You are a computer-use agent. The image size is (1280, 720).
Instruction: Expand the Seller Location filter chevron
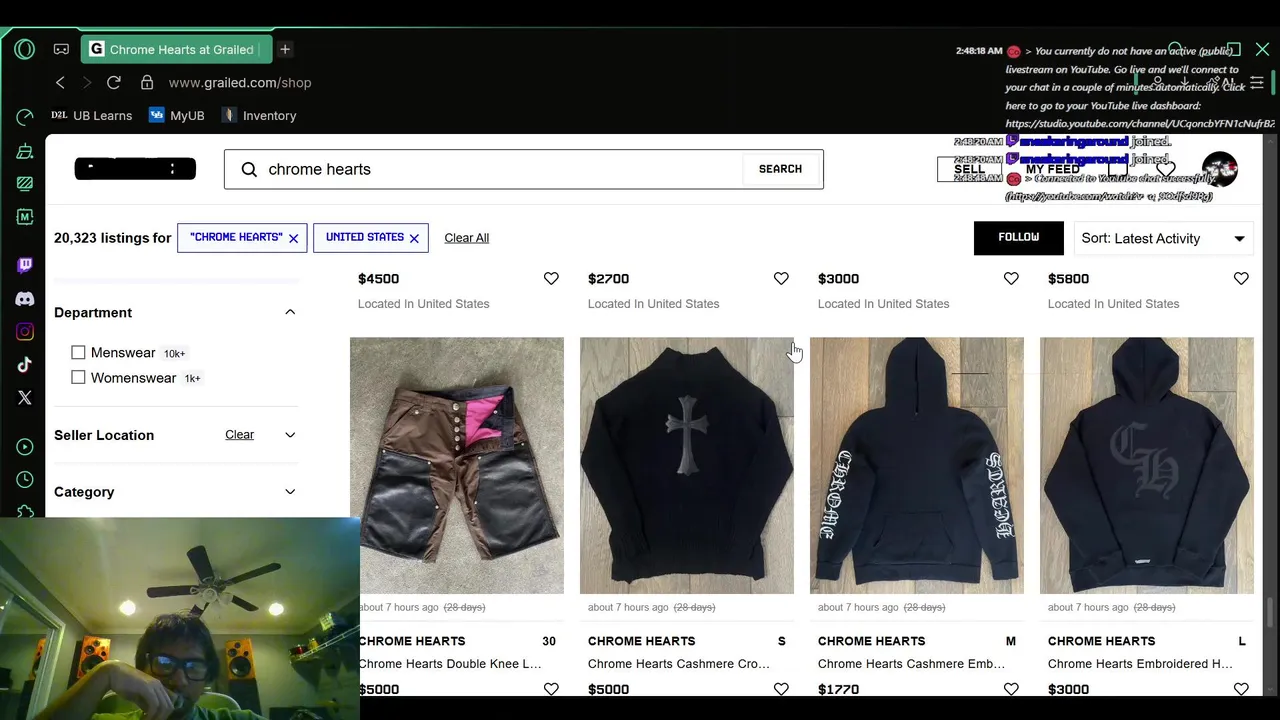(290, 435)
